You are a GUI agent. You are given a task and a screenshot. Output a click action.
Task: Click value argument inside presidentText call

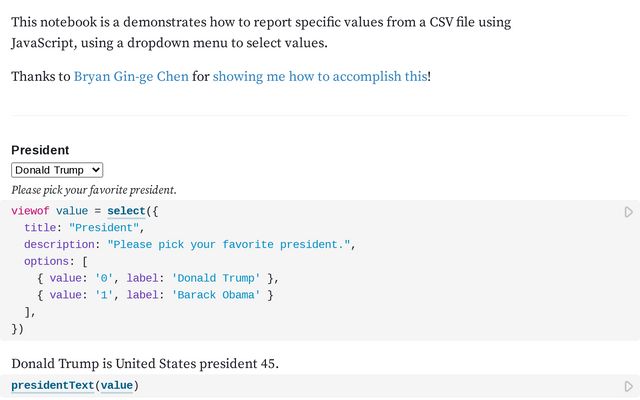pos(116,385)
